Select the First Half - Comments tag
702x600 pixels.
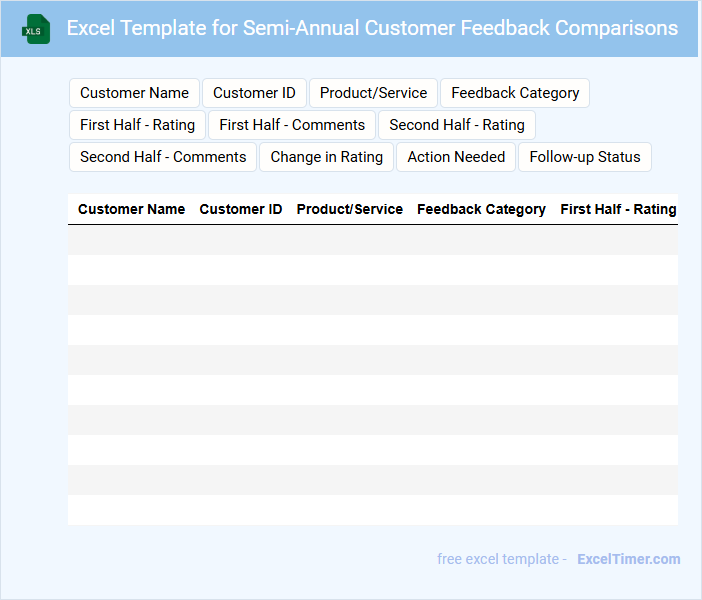point(292,125)
